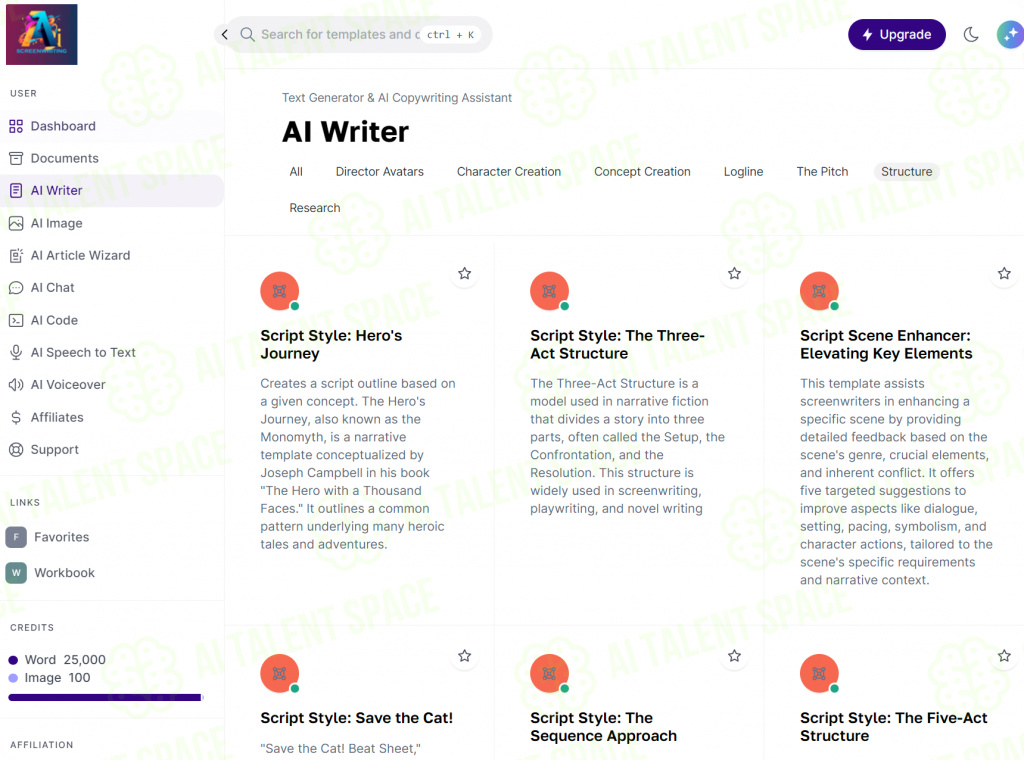This screenshot has height=760, width=1024.
Task: Favorite the Five-Act Structure star
Action: point(1004,656)
